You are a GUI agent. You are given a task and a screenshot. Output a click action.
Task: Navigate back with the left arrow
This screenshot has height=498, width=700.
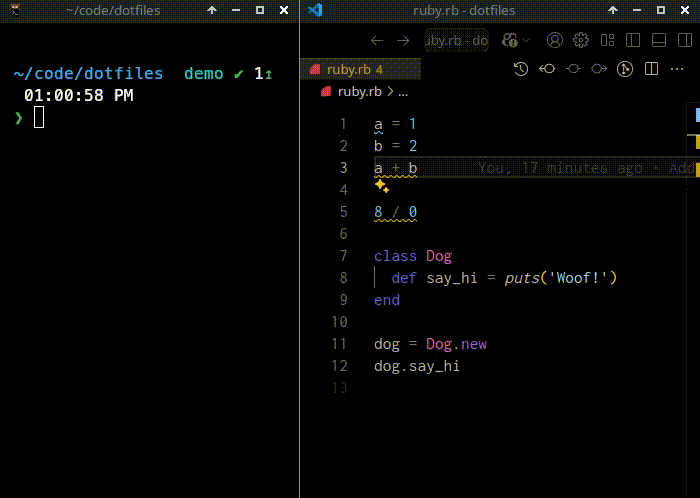pyautogui.click(x=377, y=41)
